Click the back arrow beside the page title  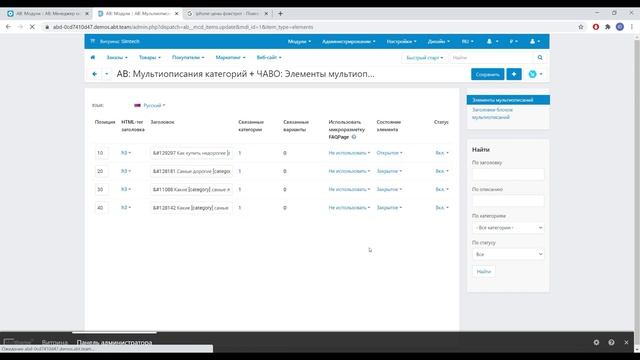tap(94, 74)
